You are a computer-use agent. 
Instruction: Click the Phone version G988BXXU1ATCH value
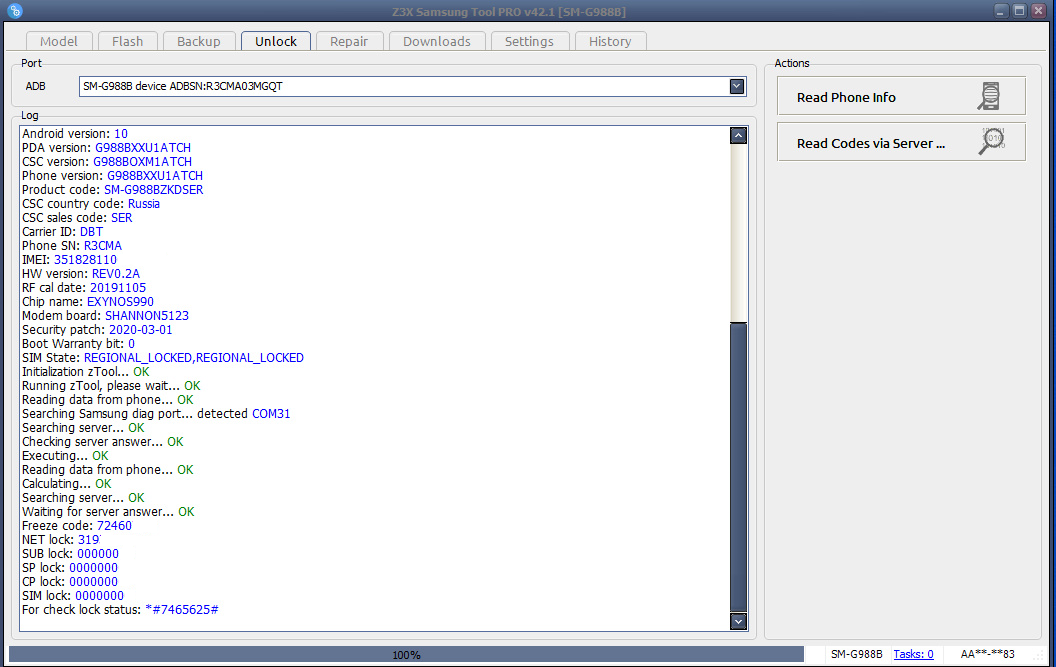pyautogui.click(x=155, y=176)
